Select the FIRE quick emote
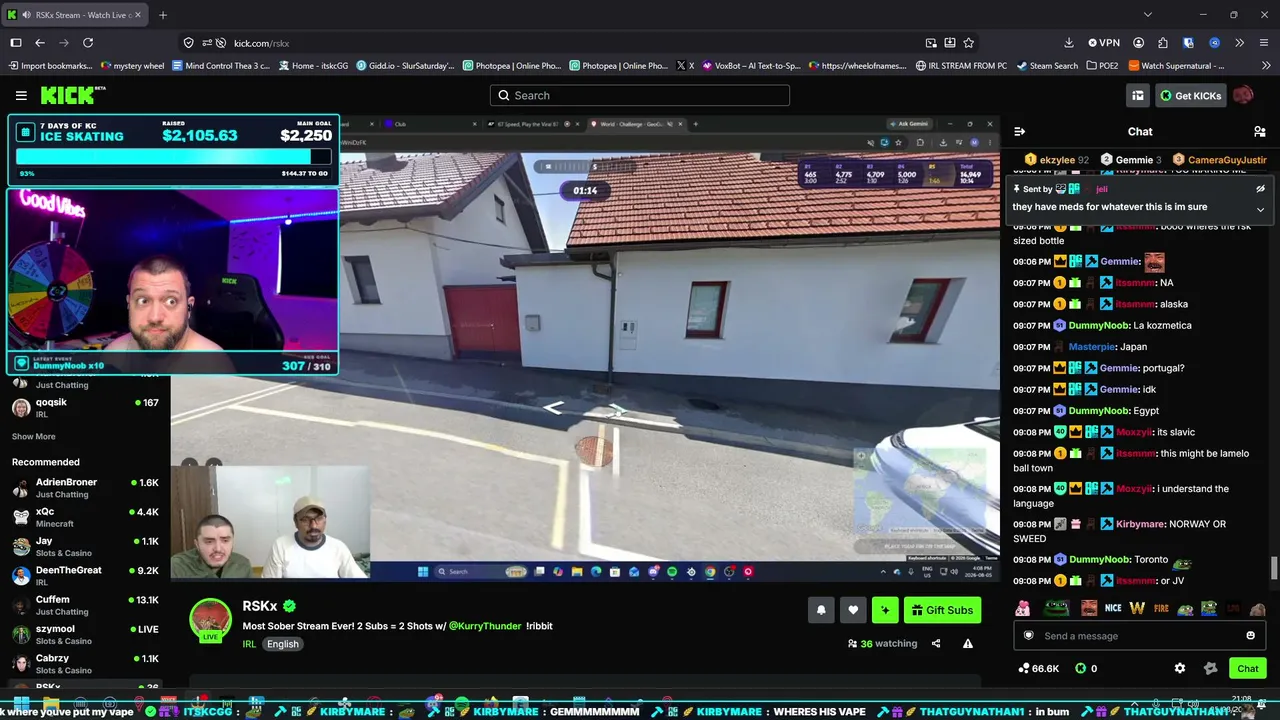This screenshot has height=720, width=1280. click(x=1161, y=608)
